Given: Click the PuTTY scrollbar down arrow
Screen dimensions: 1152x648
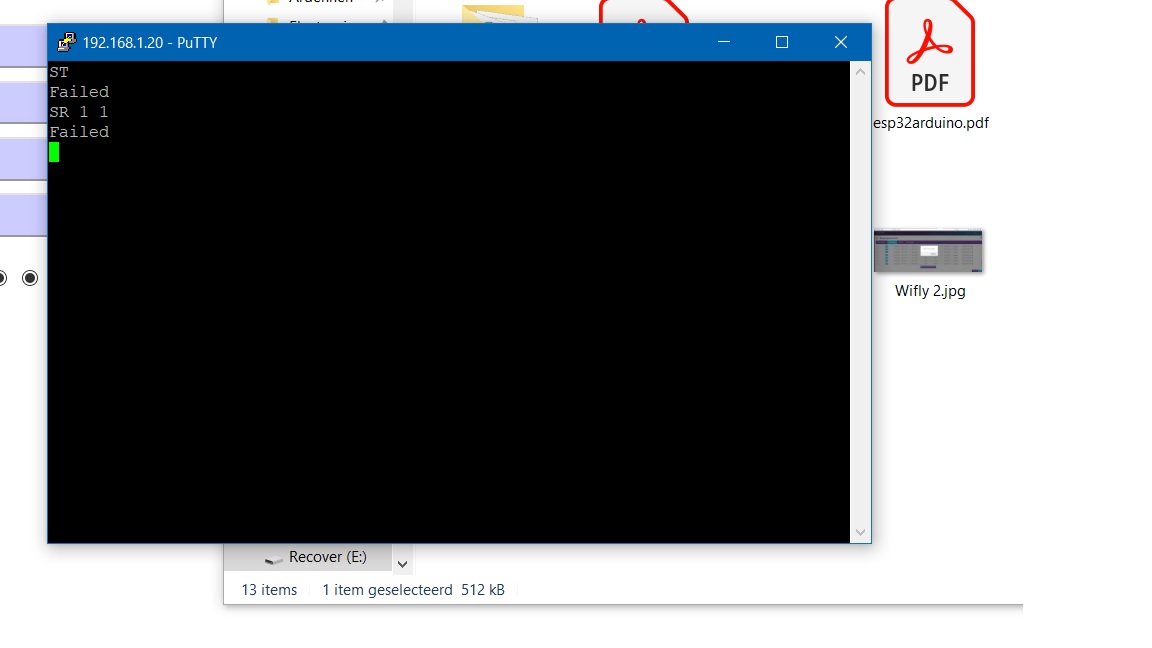Looking at the screenshot, I should pos(860,533).
